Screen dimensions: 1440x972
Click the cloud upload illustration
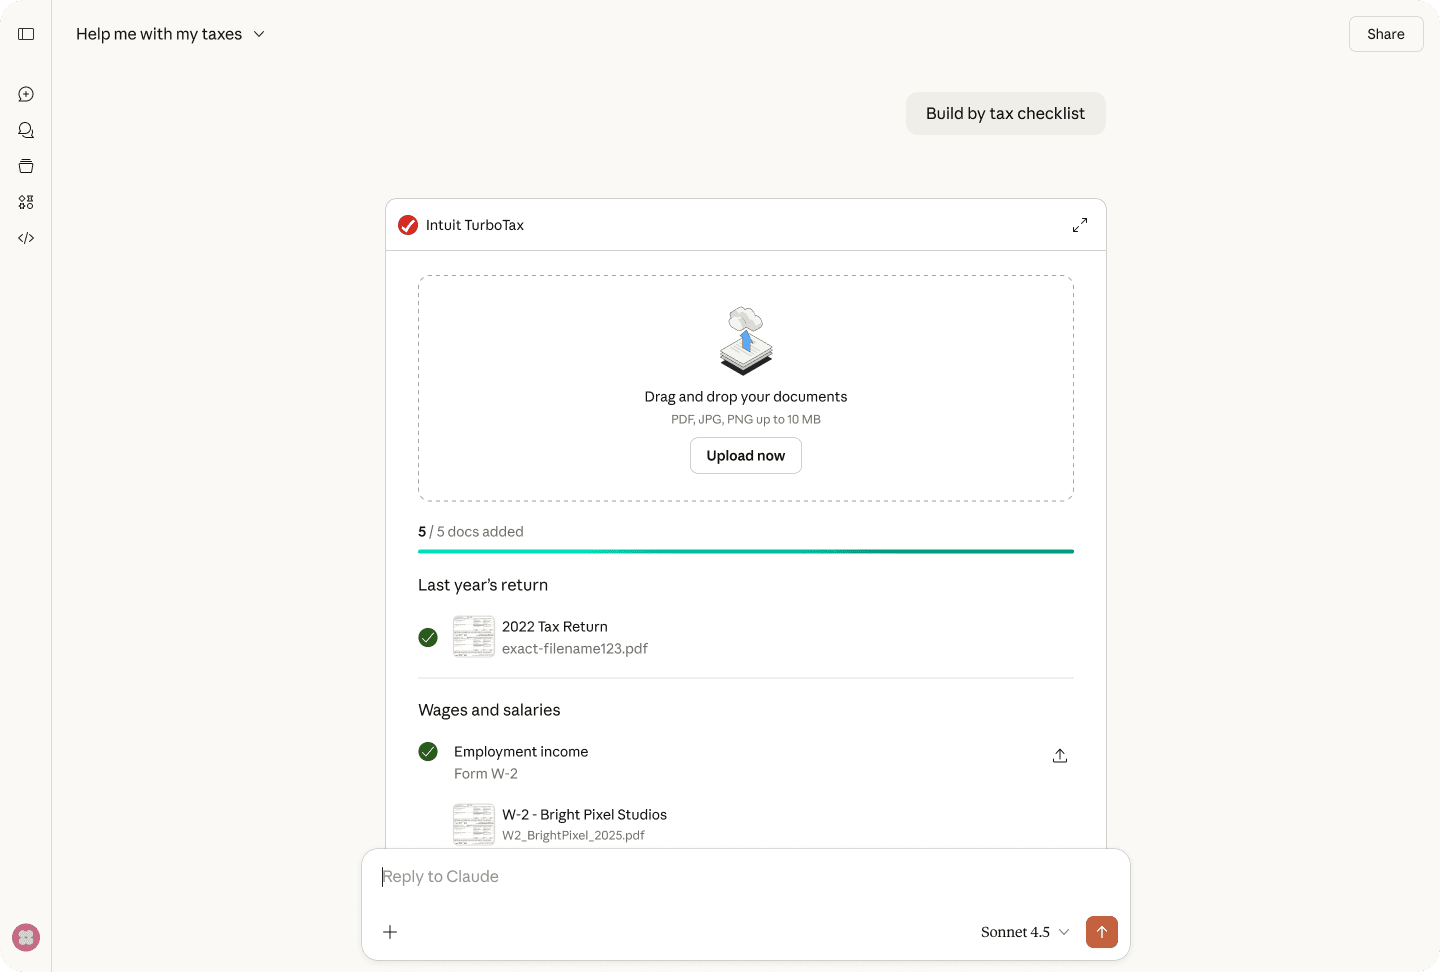(x=746, y=341)
